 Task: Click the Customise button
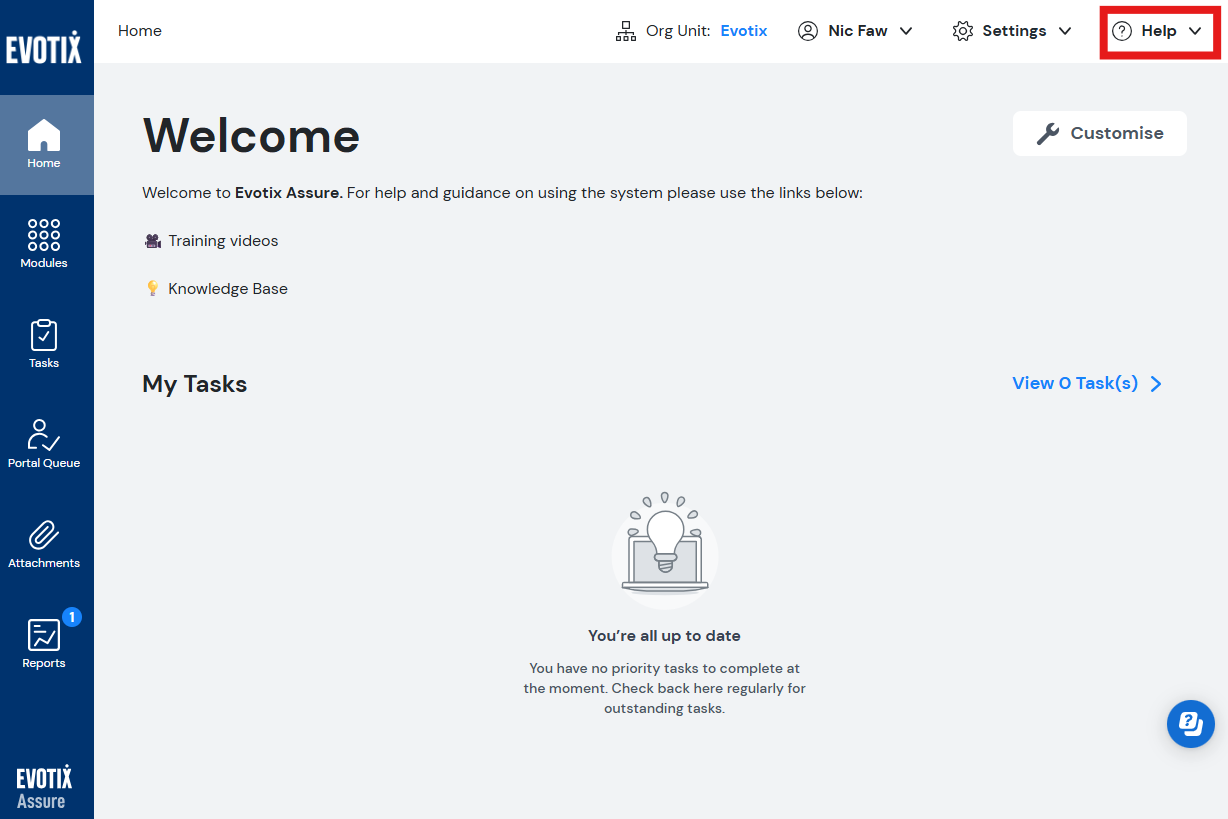click(x=1100, y=133)
